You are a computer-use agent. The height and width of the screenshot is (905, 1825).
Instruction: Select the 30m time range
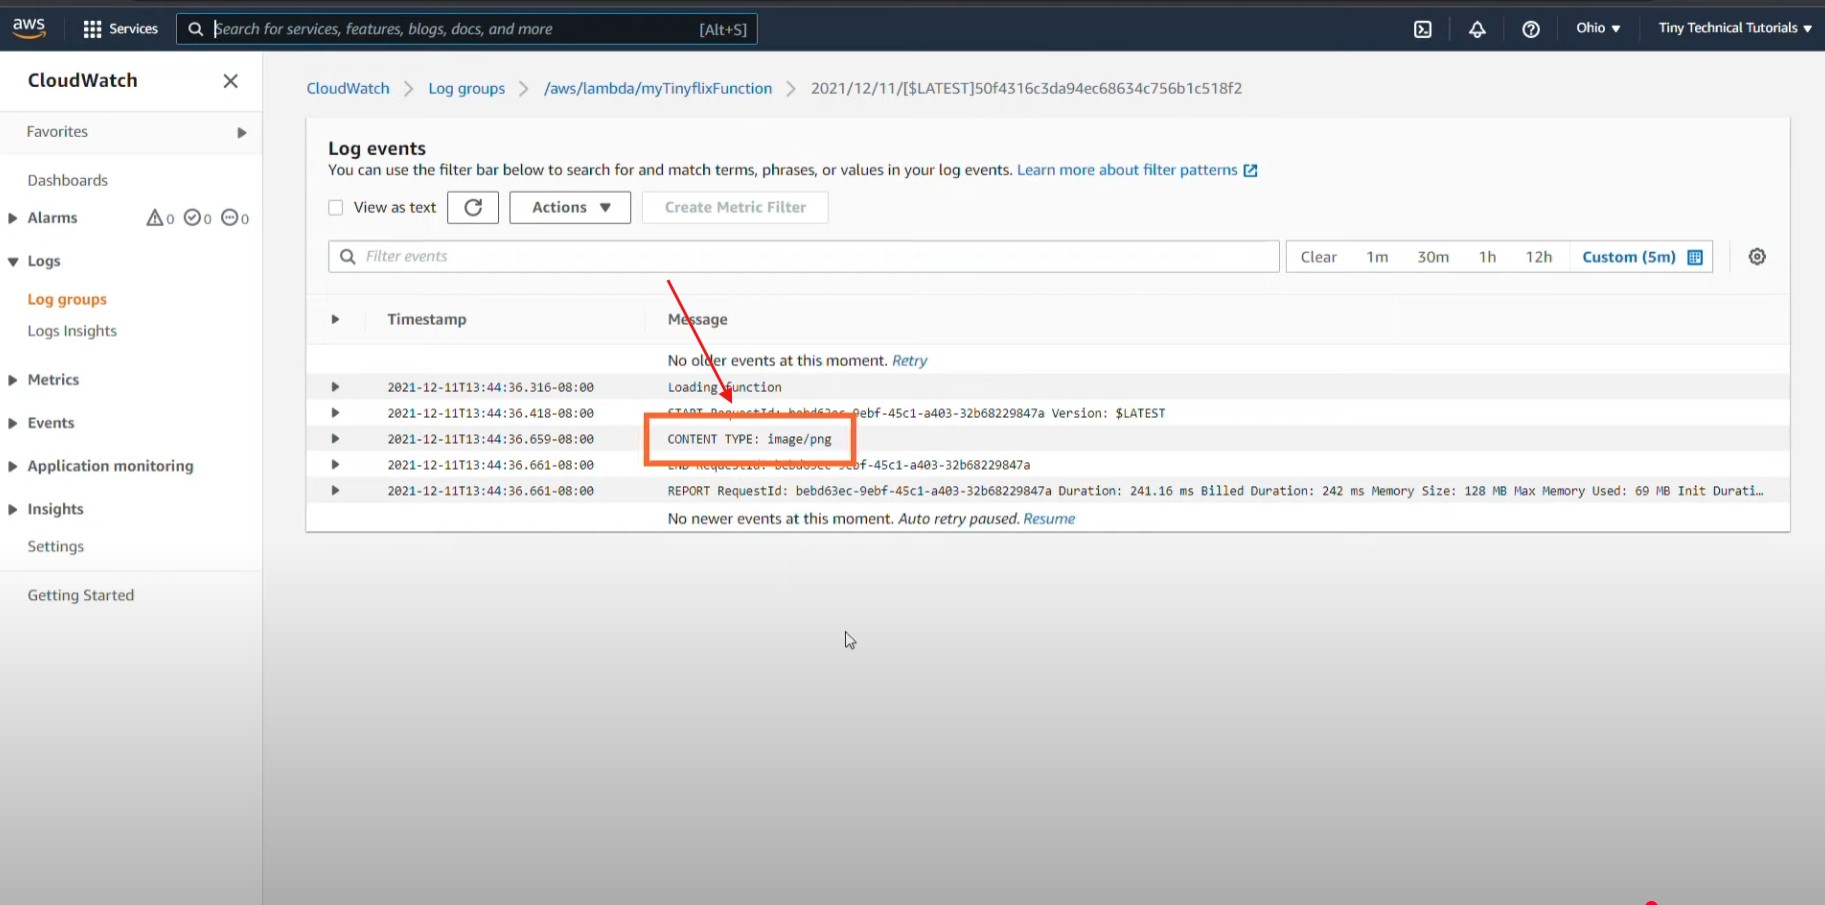[1432, 257]
